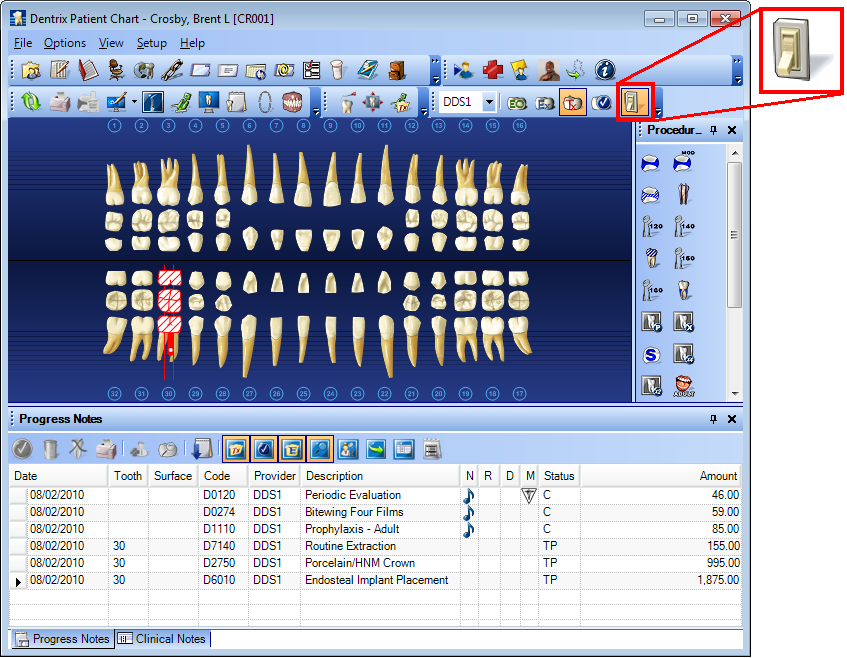Select the Adult prophylaxis mouth button

684,386
